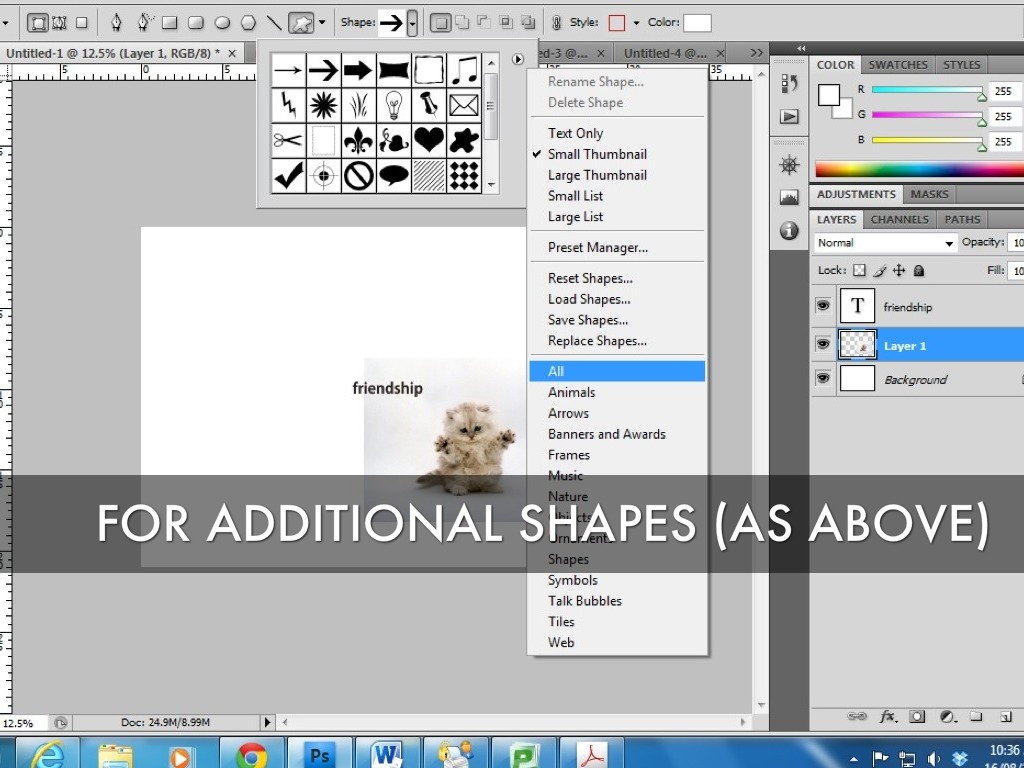Choose Talk Bubbles from the shapes menu
The height and width of the screenshot is (768, 1024).
pyautogui.click(x=584, y=601)
